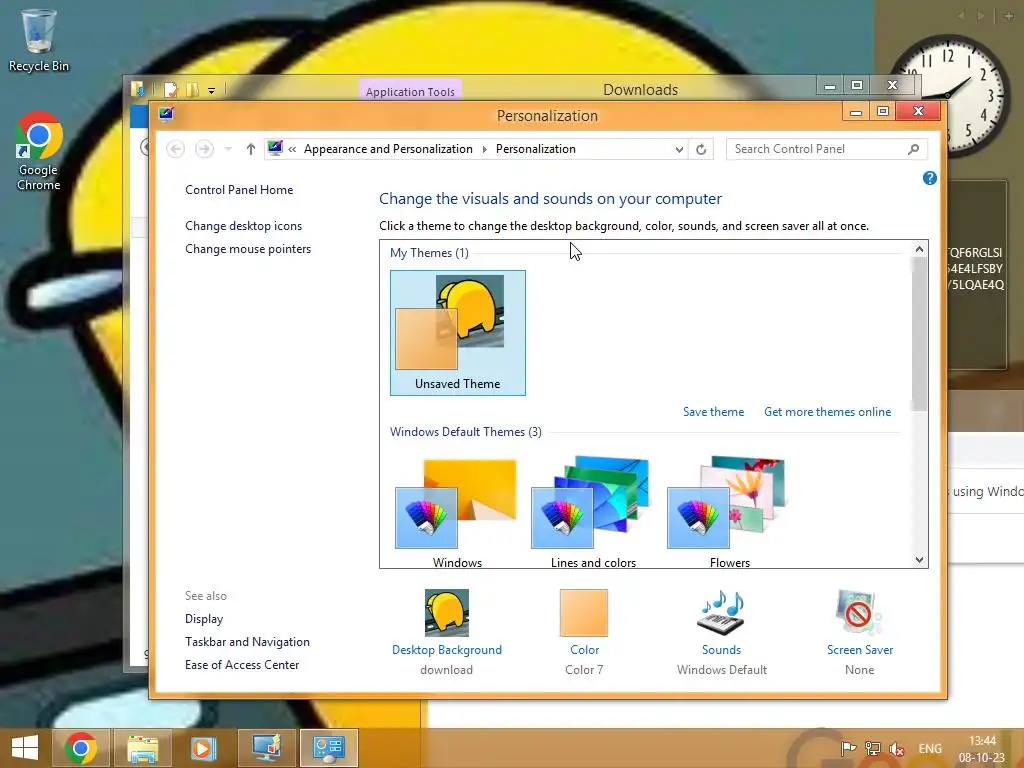Image resolution: width=1024 pixels, height=768 pixels.
Task: Click the theme list scrollbar thumb
Action: point(920,334)
